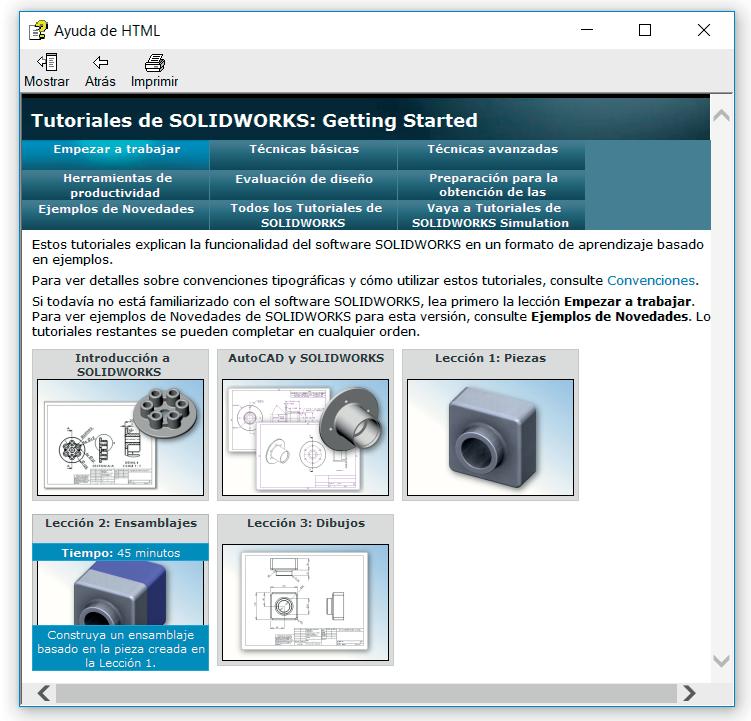Click the Mostrar toolbar icon

[x=47, y=62]
